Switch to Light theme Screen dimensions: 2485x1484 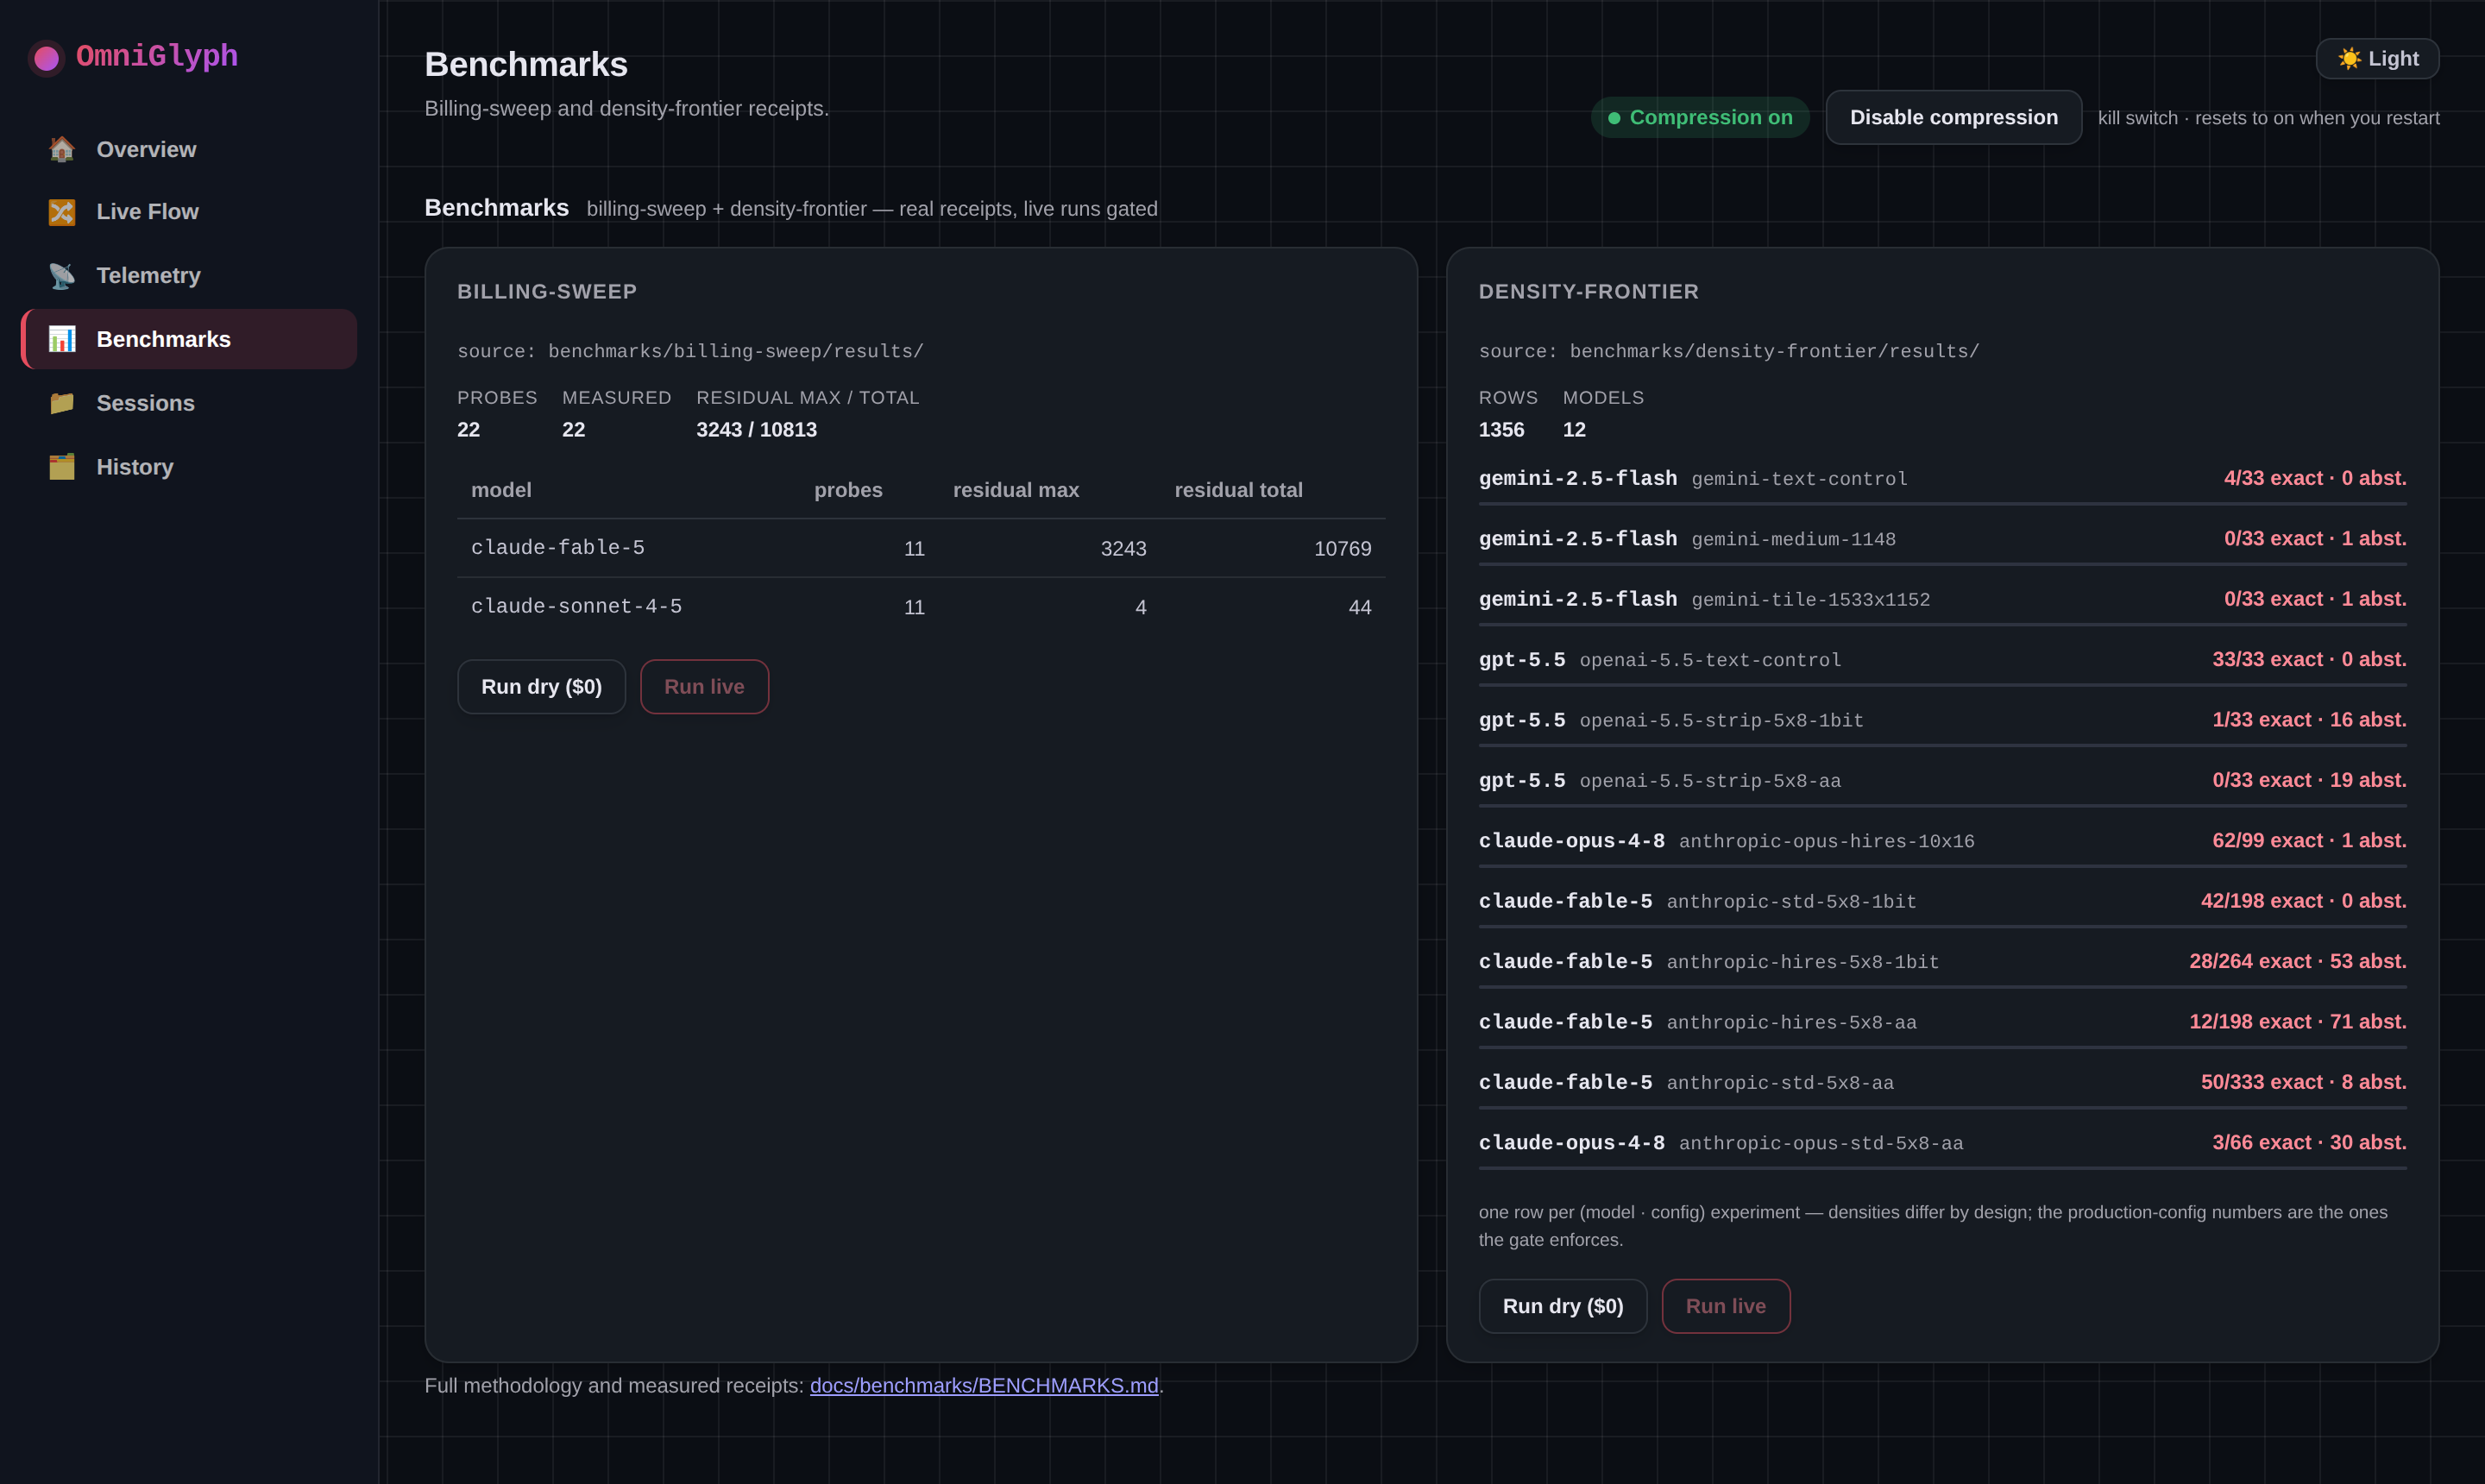click(2377, 59)
